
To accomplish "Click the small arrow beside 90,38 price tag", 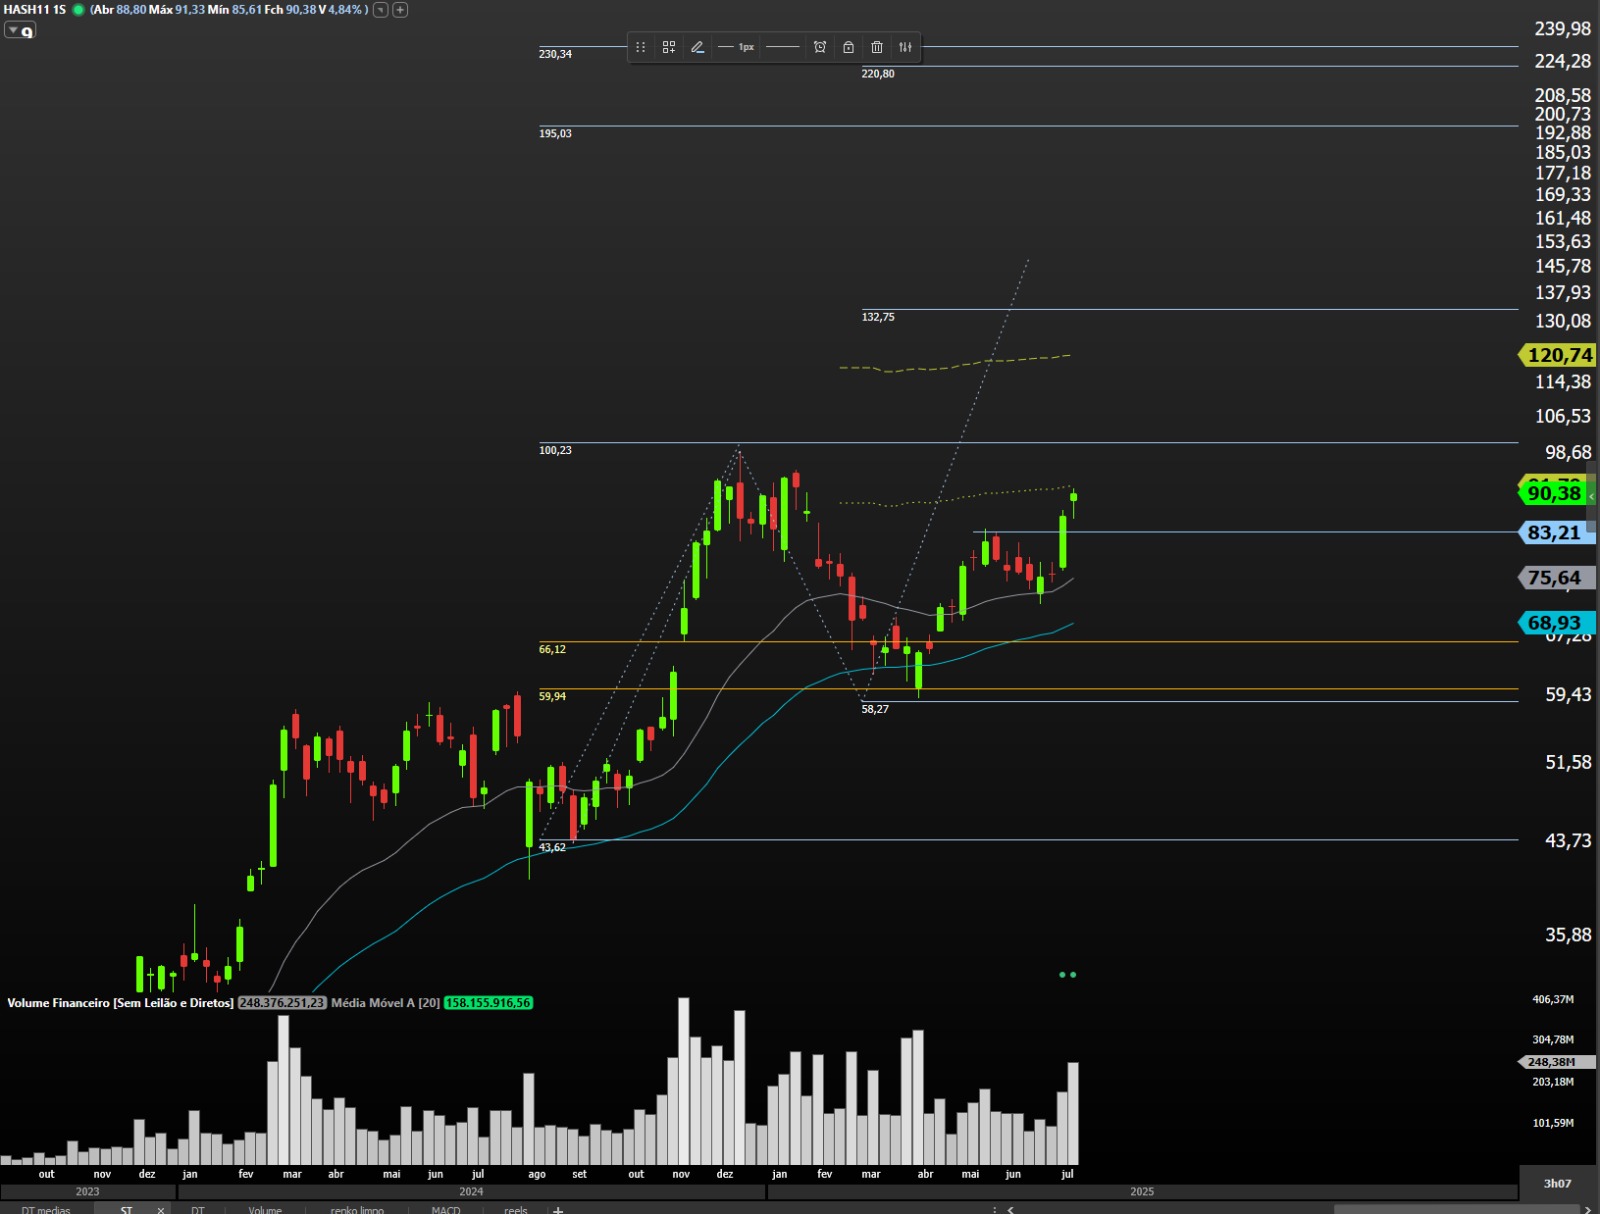I will click(1592, 497).
